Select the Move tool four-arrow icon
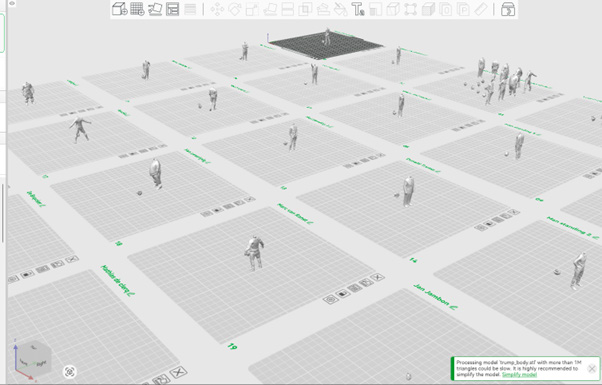602x385 pixels. point(217,9)
